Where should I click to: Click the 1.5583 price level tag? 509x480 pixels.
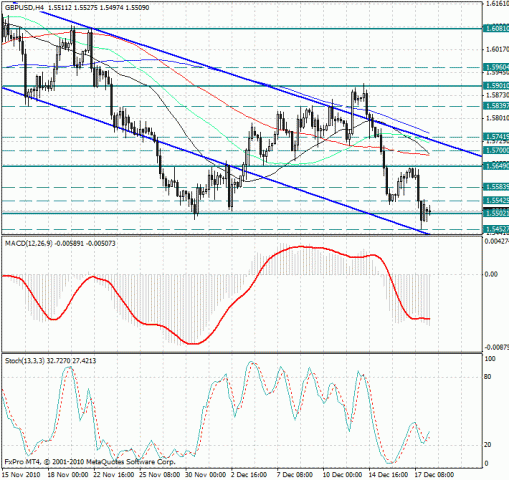point(496,187)
